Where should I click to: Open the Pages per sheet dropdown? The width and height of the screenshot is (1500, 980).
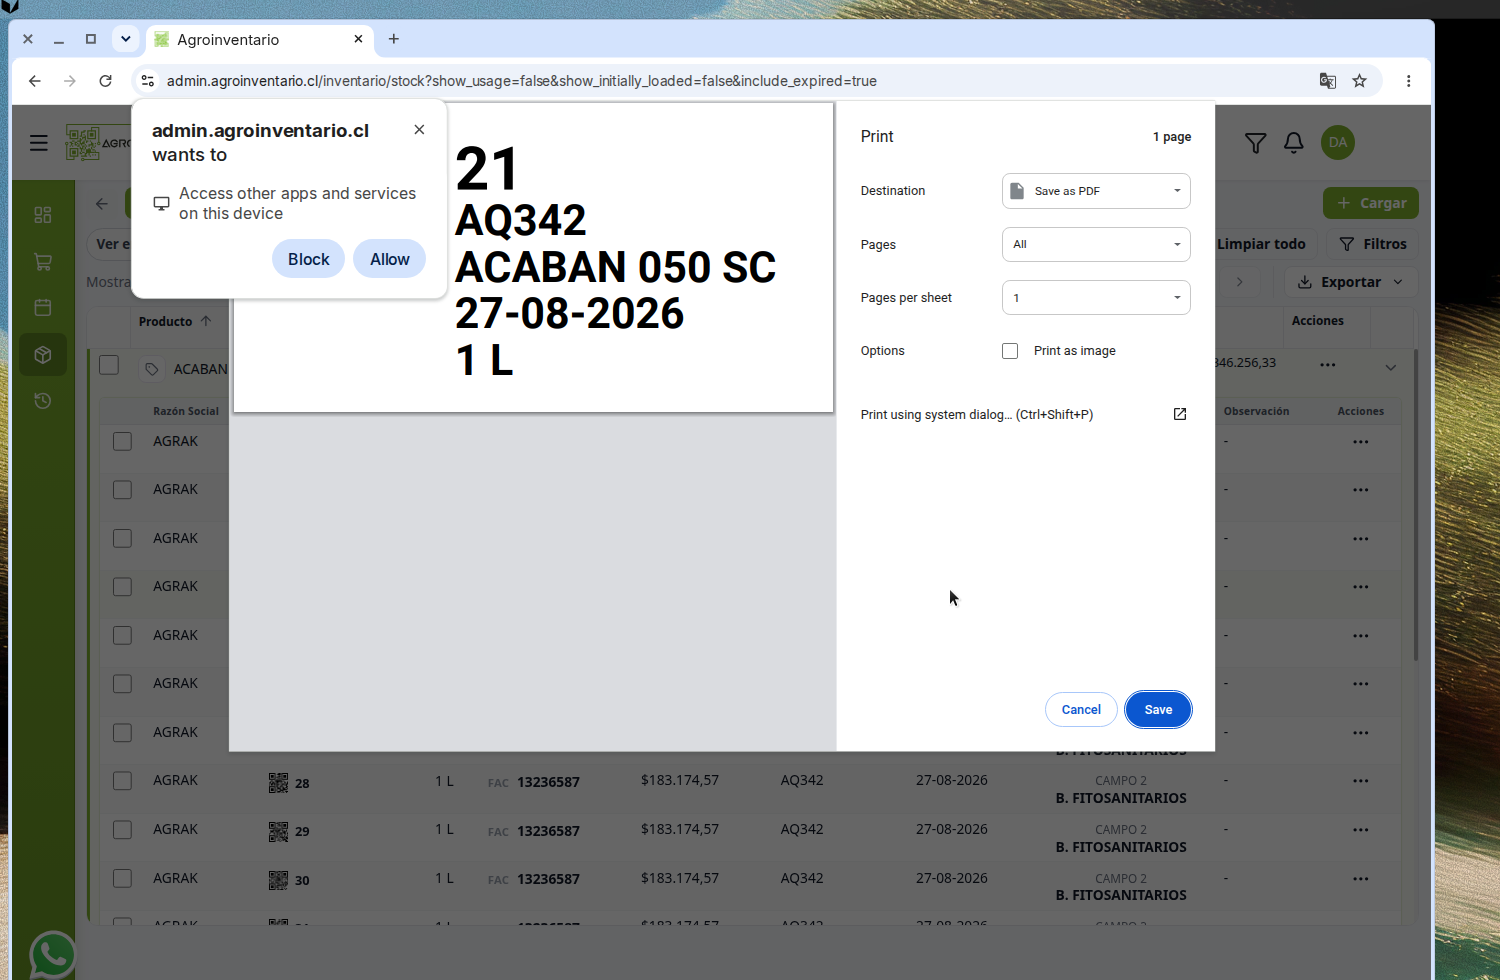(x=1096, y=298)
